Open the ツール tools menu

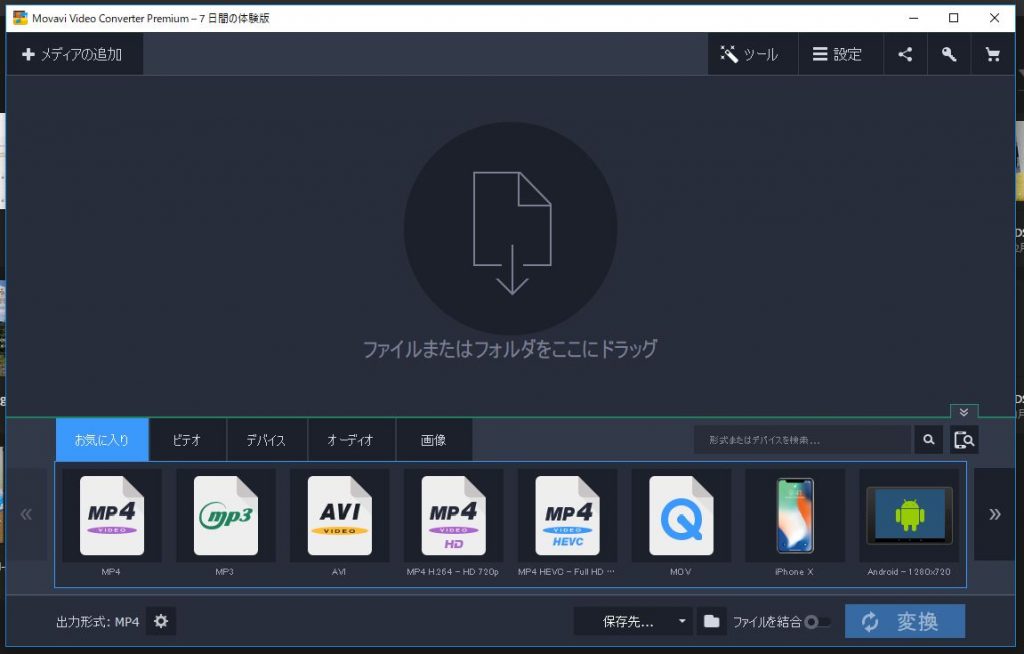pyautogui.click(x=752, y=54)
